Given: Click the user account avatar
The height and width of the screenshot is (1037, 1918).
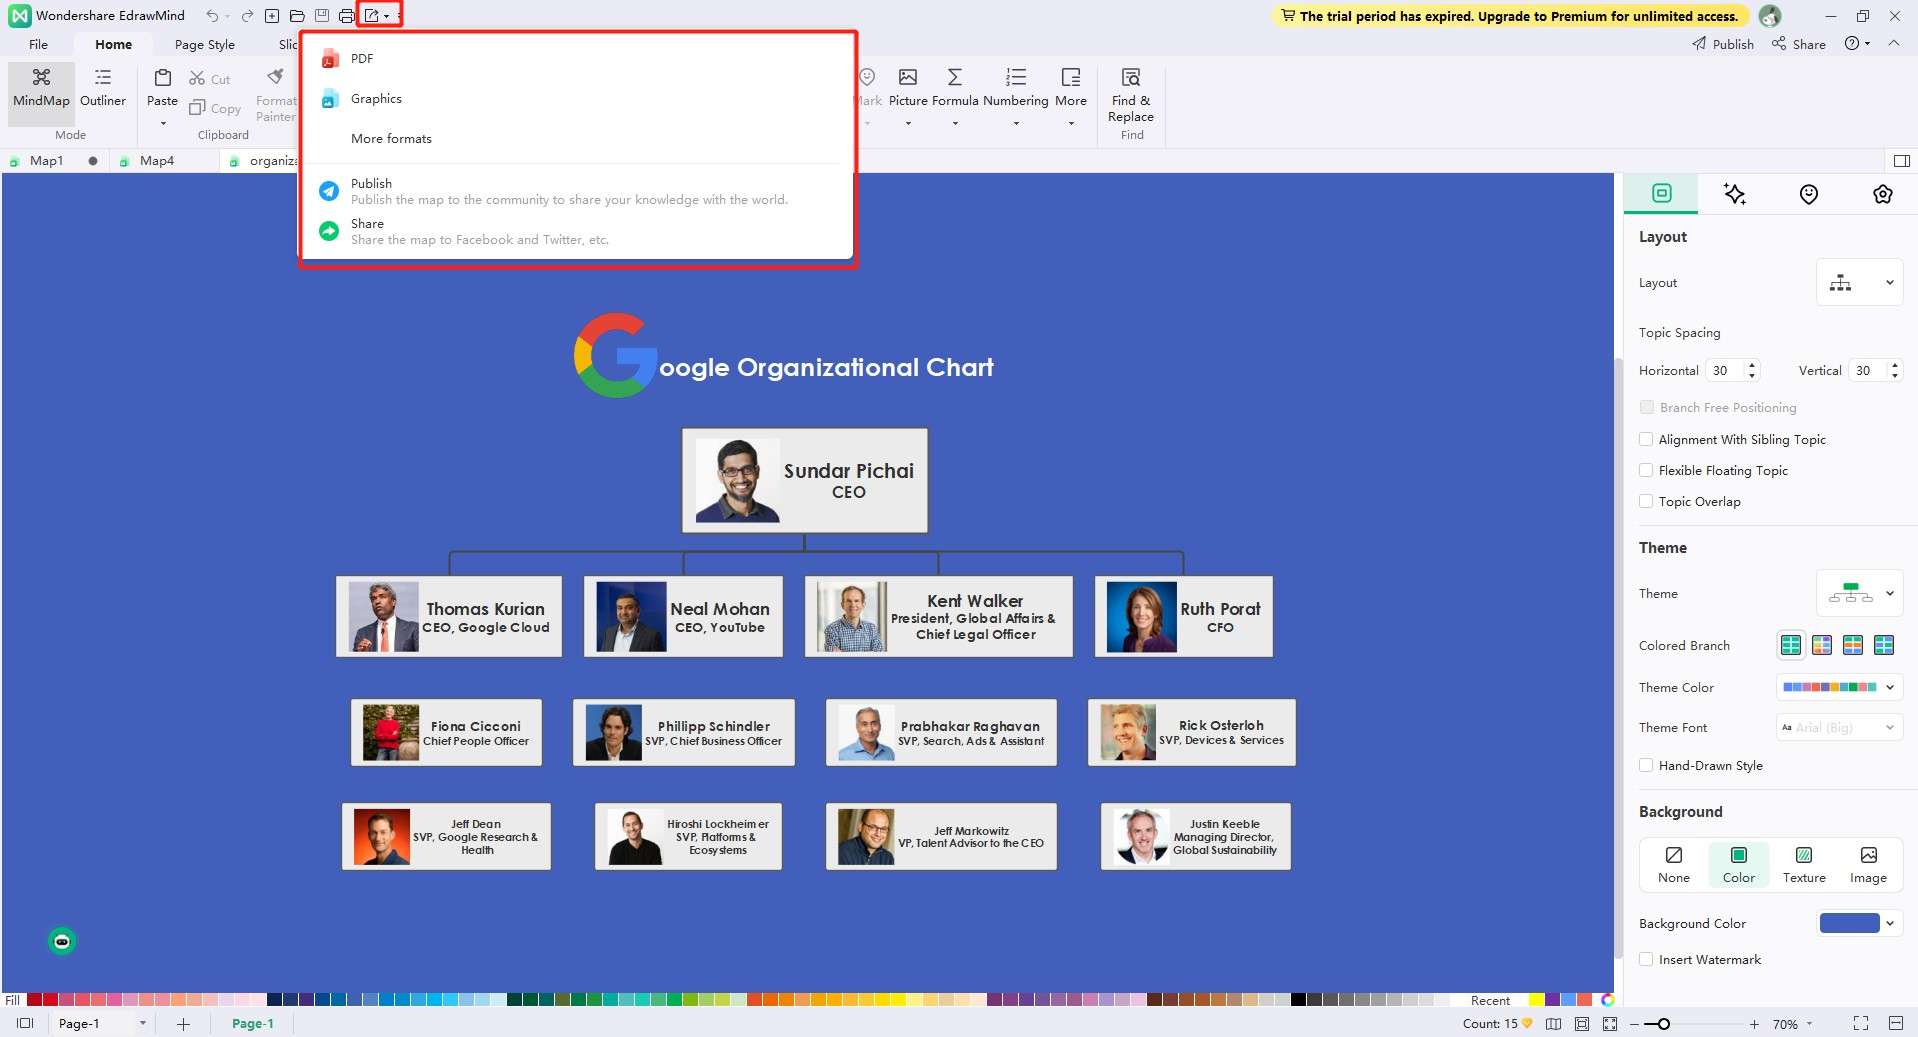Looking at the screenshot, I should [1770, 16].
